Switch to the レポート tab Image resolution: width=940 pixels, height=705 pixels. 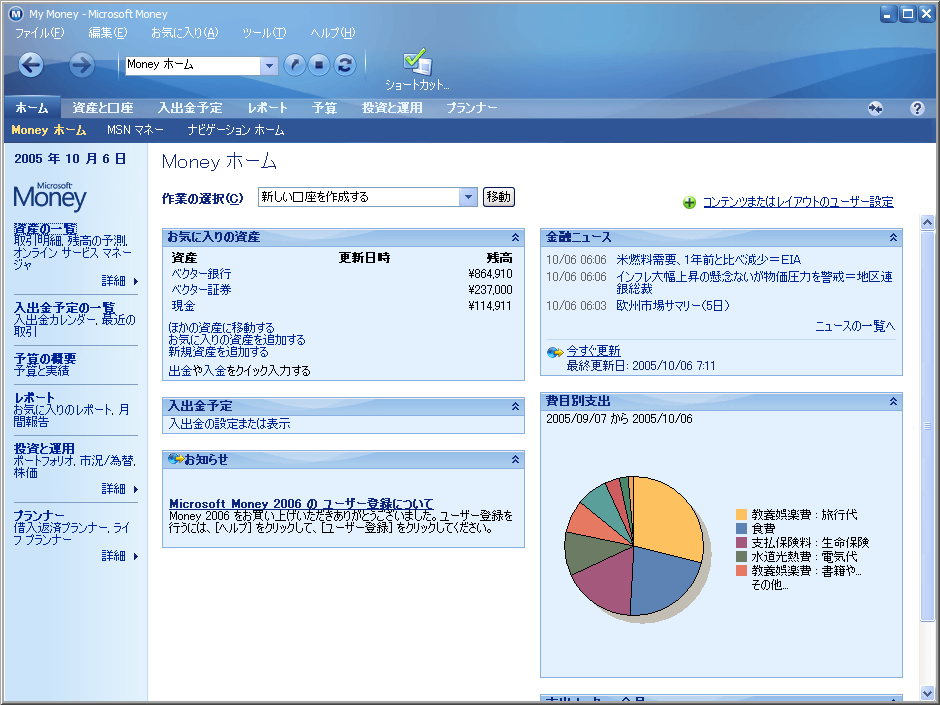click(x=267, y=108)
